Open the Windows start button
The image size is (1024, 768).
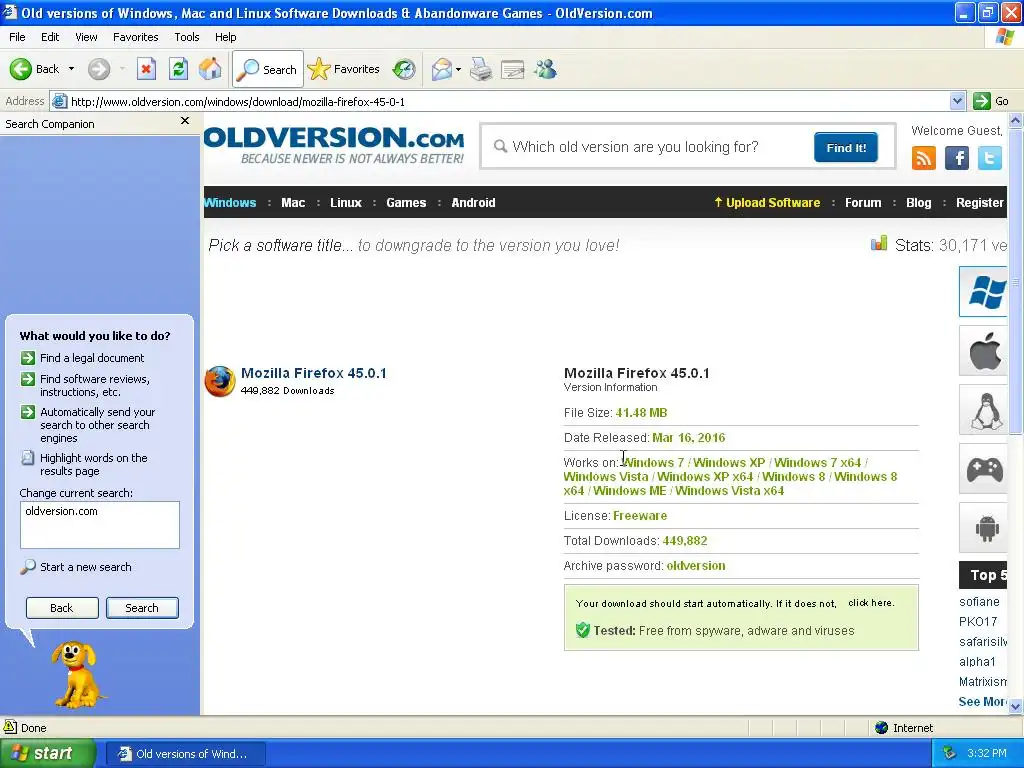click(48, 753)
